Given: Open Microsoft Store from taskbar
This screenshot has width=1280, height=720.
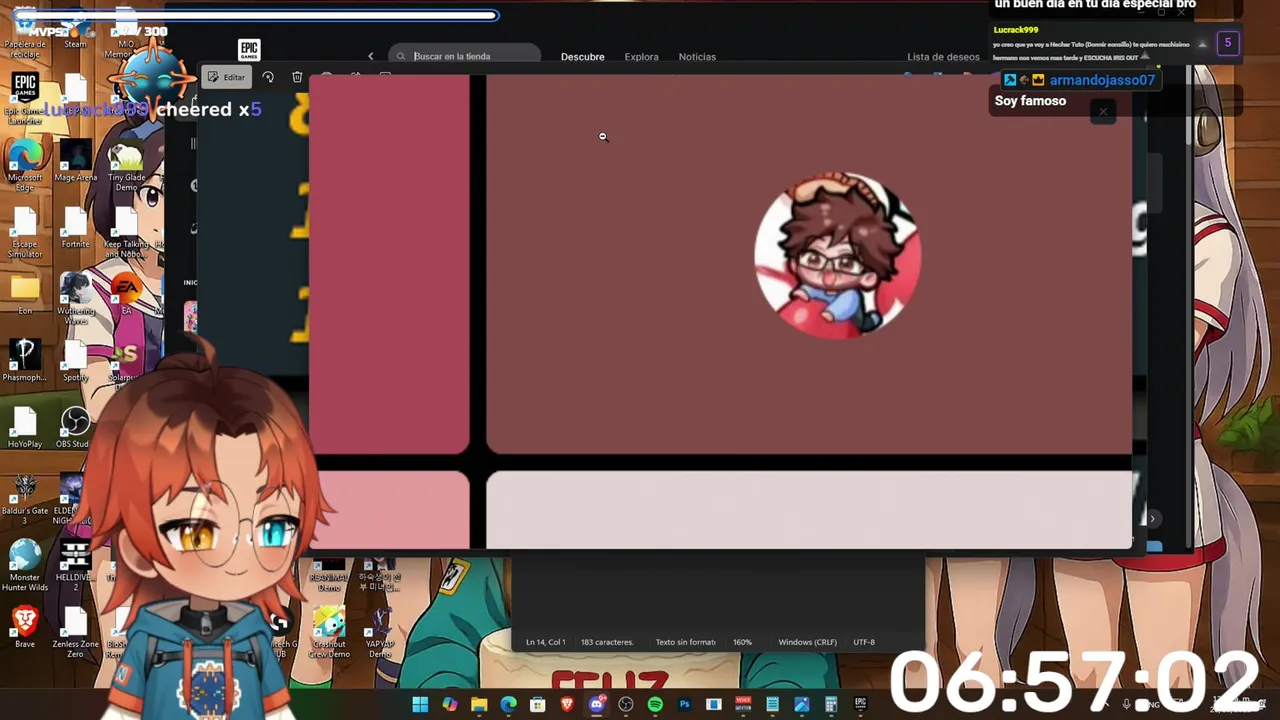Looking at the screenshot, I should pos(538,705).
